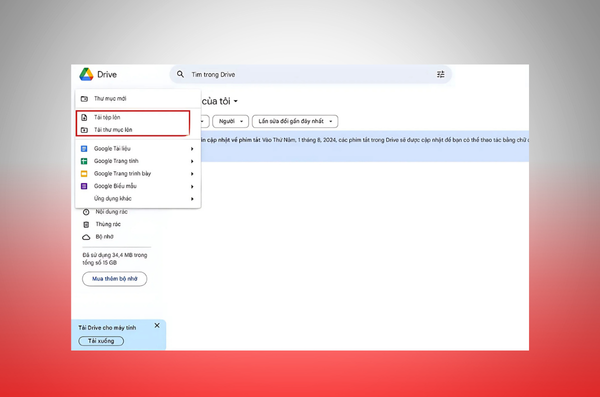Click the Google Trang tính sheets icon
600x397 pixels.
[84, 161]
